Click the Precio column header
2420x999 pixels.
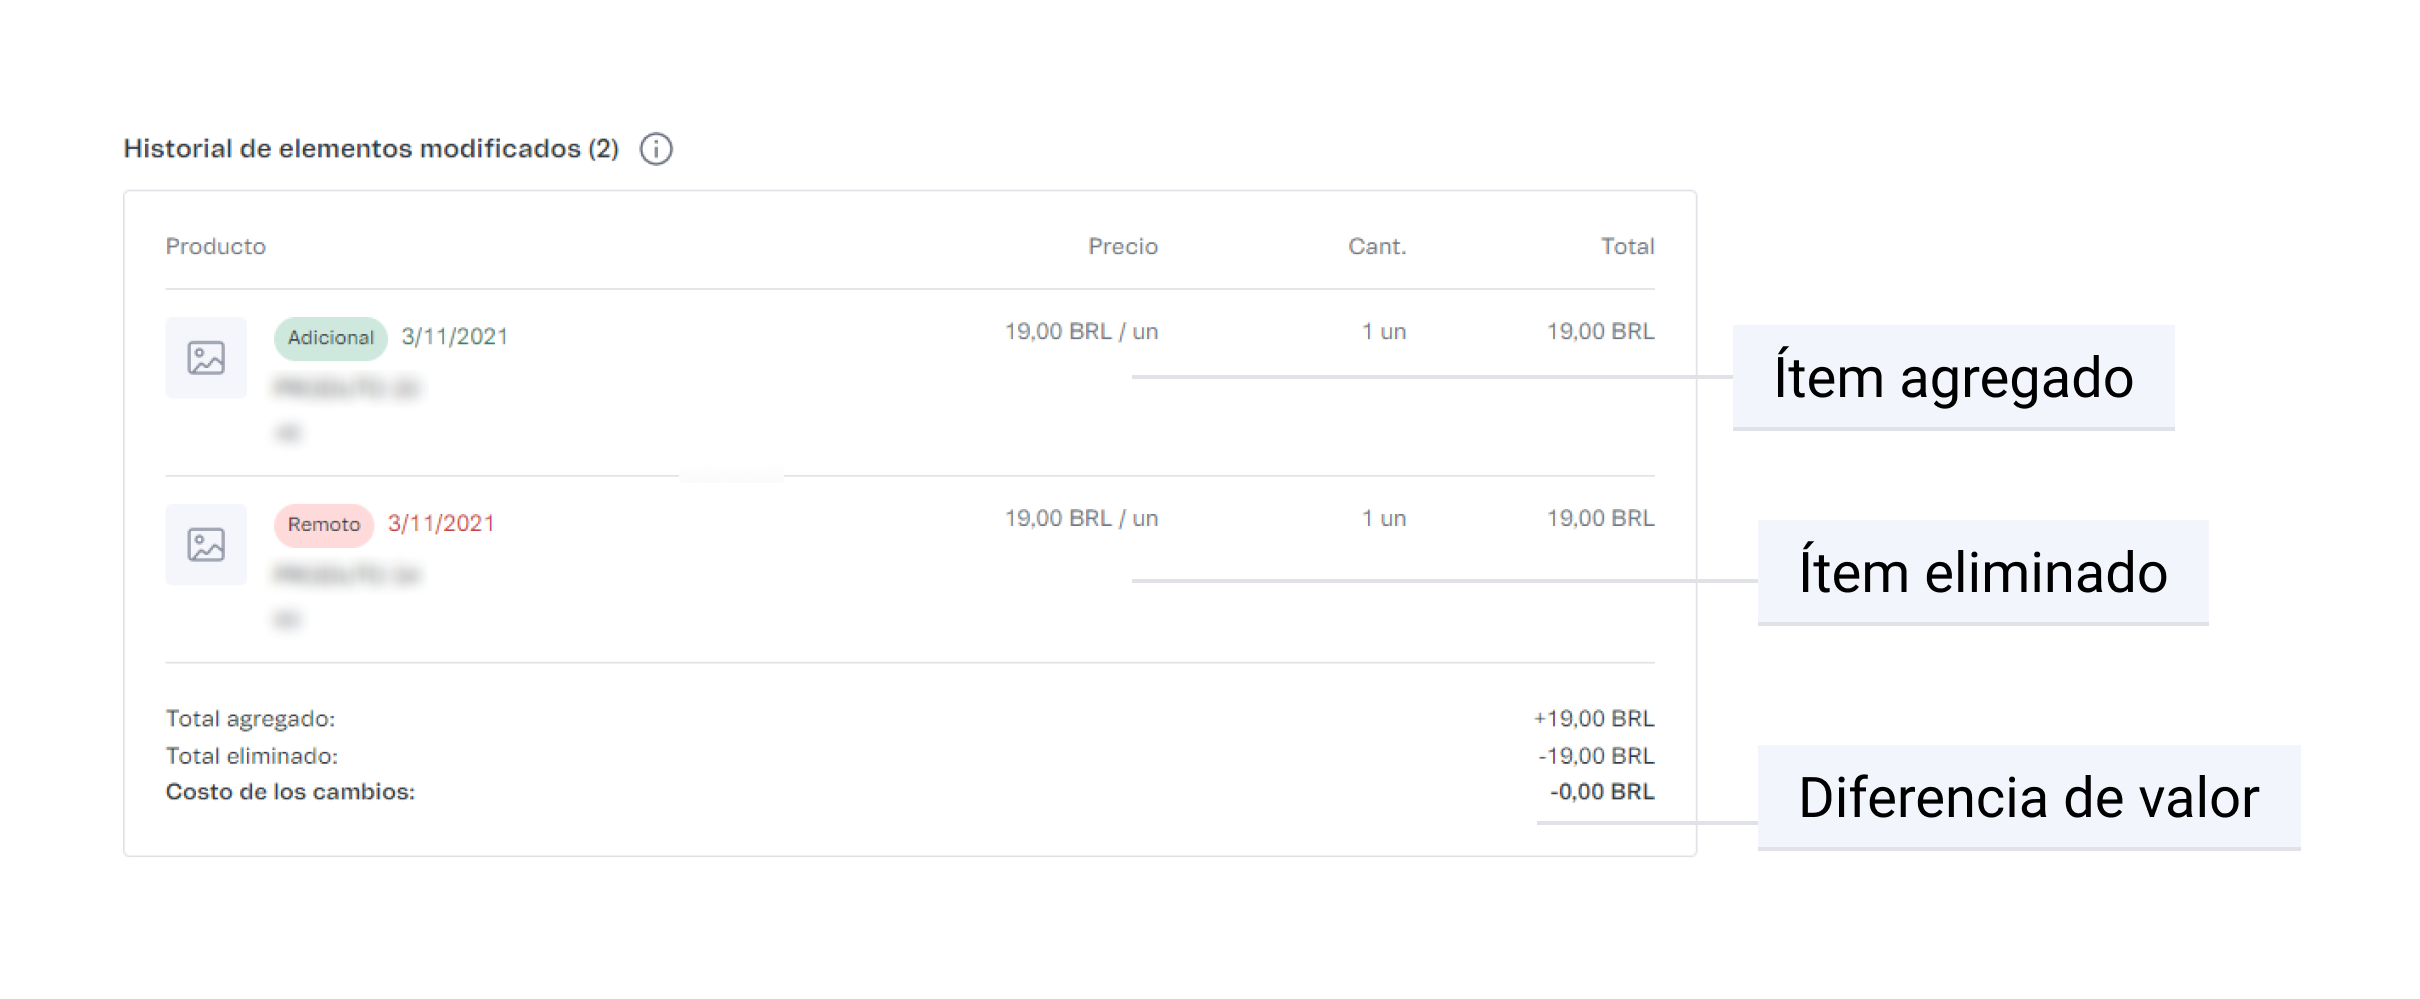(1122, 246)
